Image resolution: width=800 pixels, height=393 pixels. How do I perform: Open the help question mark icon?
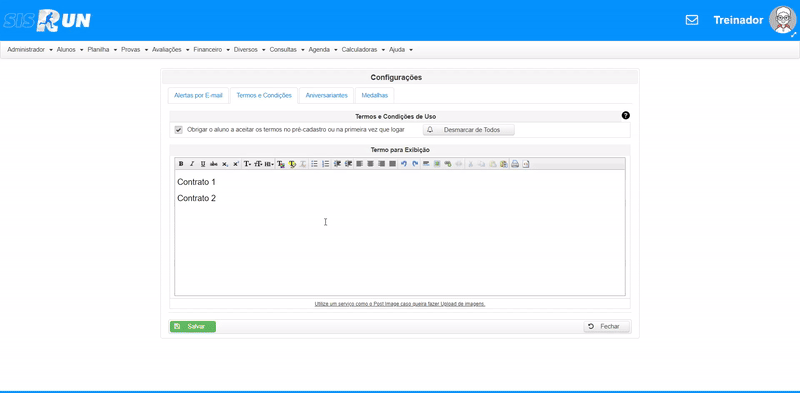(626, 116)
